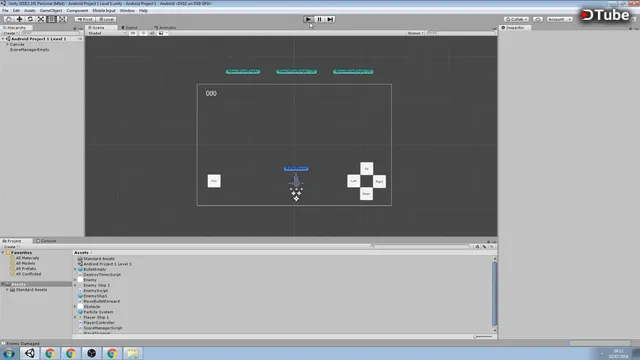Image resolution: width=640 pixels, height=360 pixels.
Task: Select the Hand tool in the toolbar
Action: click(x=9, y=19)
